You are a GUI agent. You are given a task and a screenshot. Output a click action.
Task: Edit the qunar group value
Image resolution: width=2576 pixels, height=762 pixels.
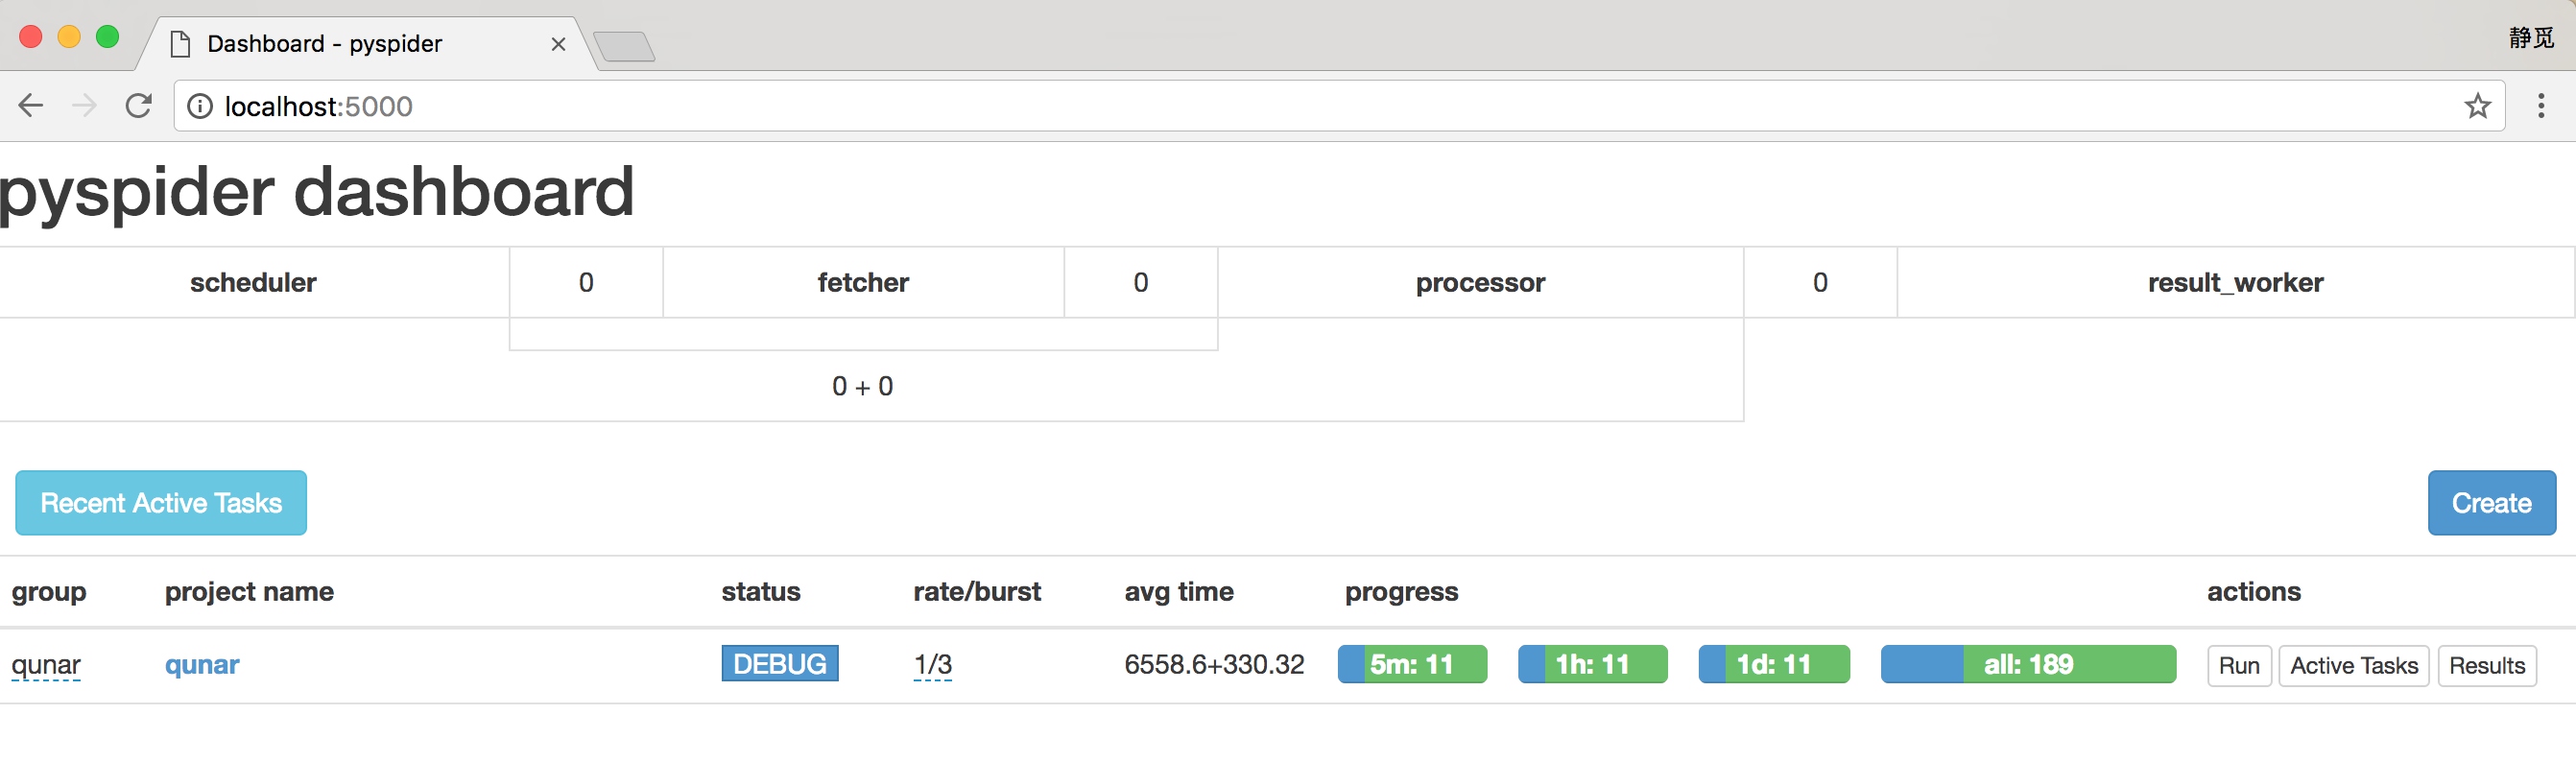tap(46, 665)
